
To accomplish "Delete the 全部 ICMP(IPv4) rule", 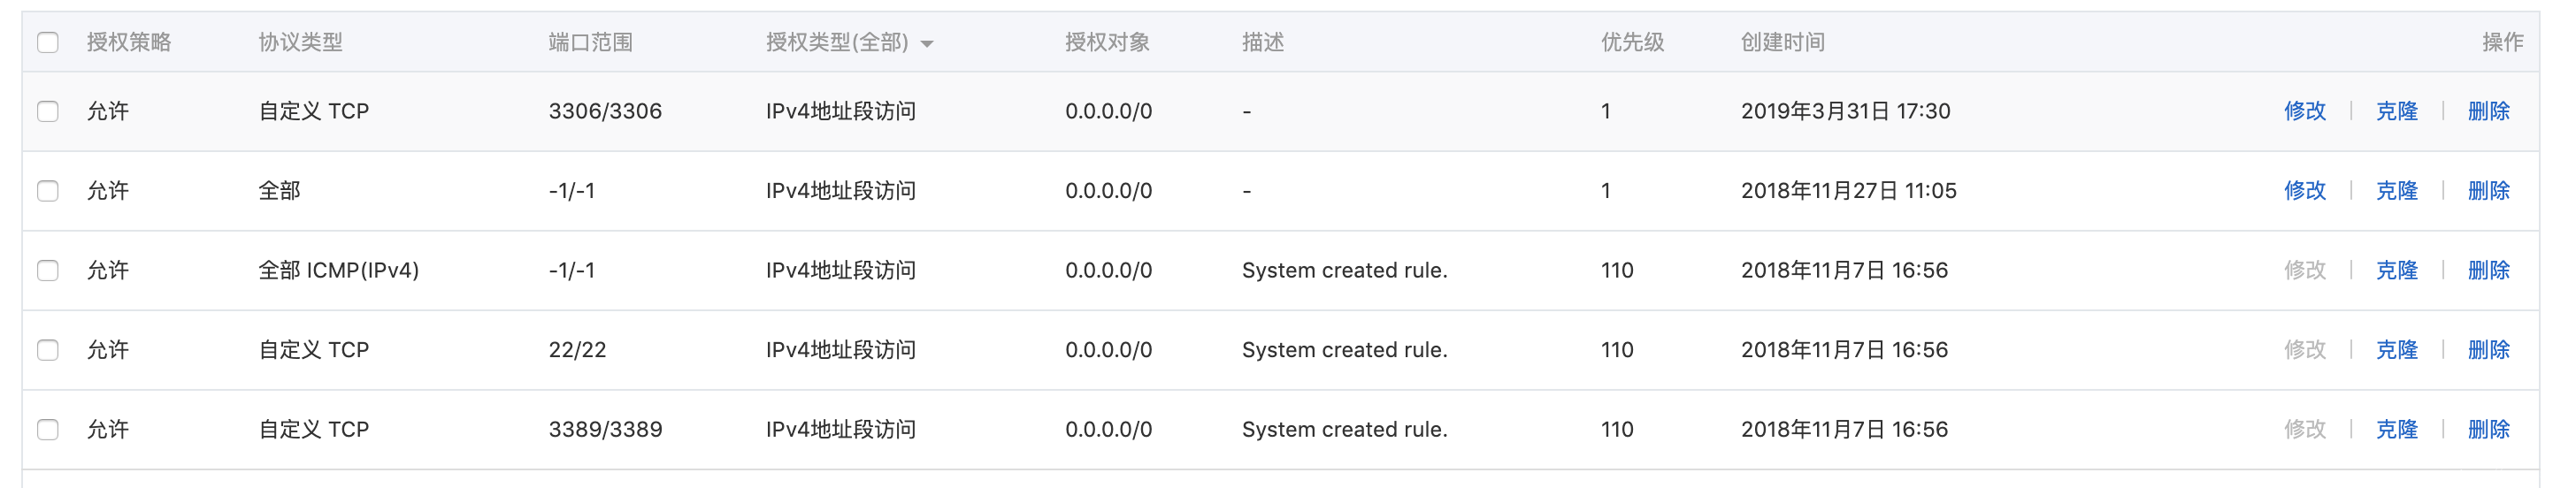I will point(2488,270).
